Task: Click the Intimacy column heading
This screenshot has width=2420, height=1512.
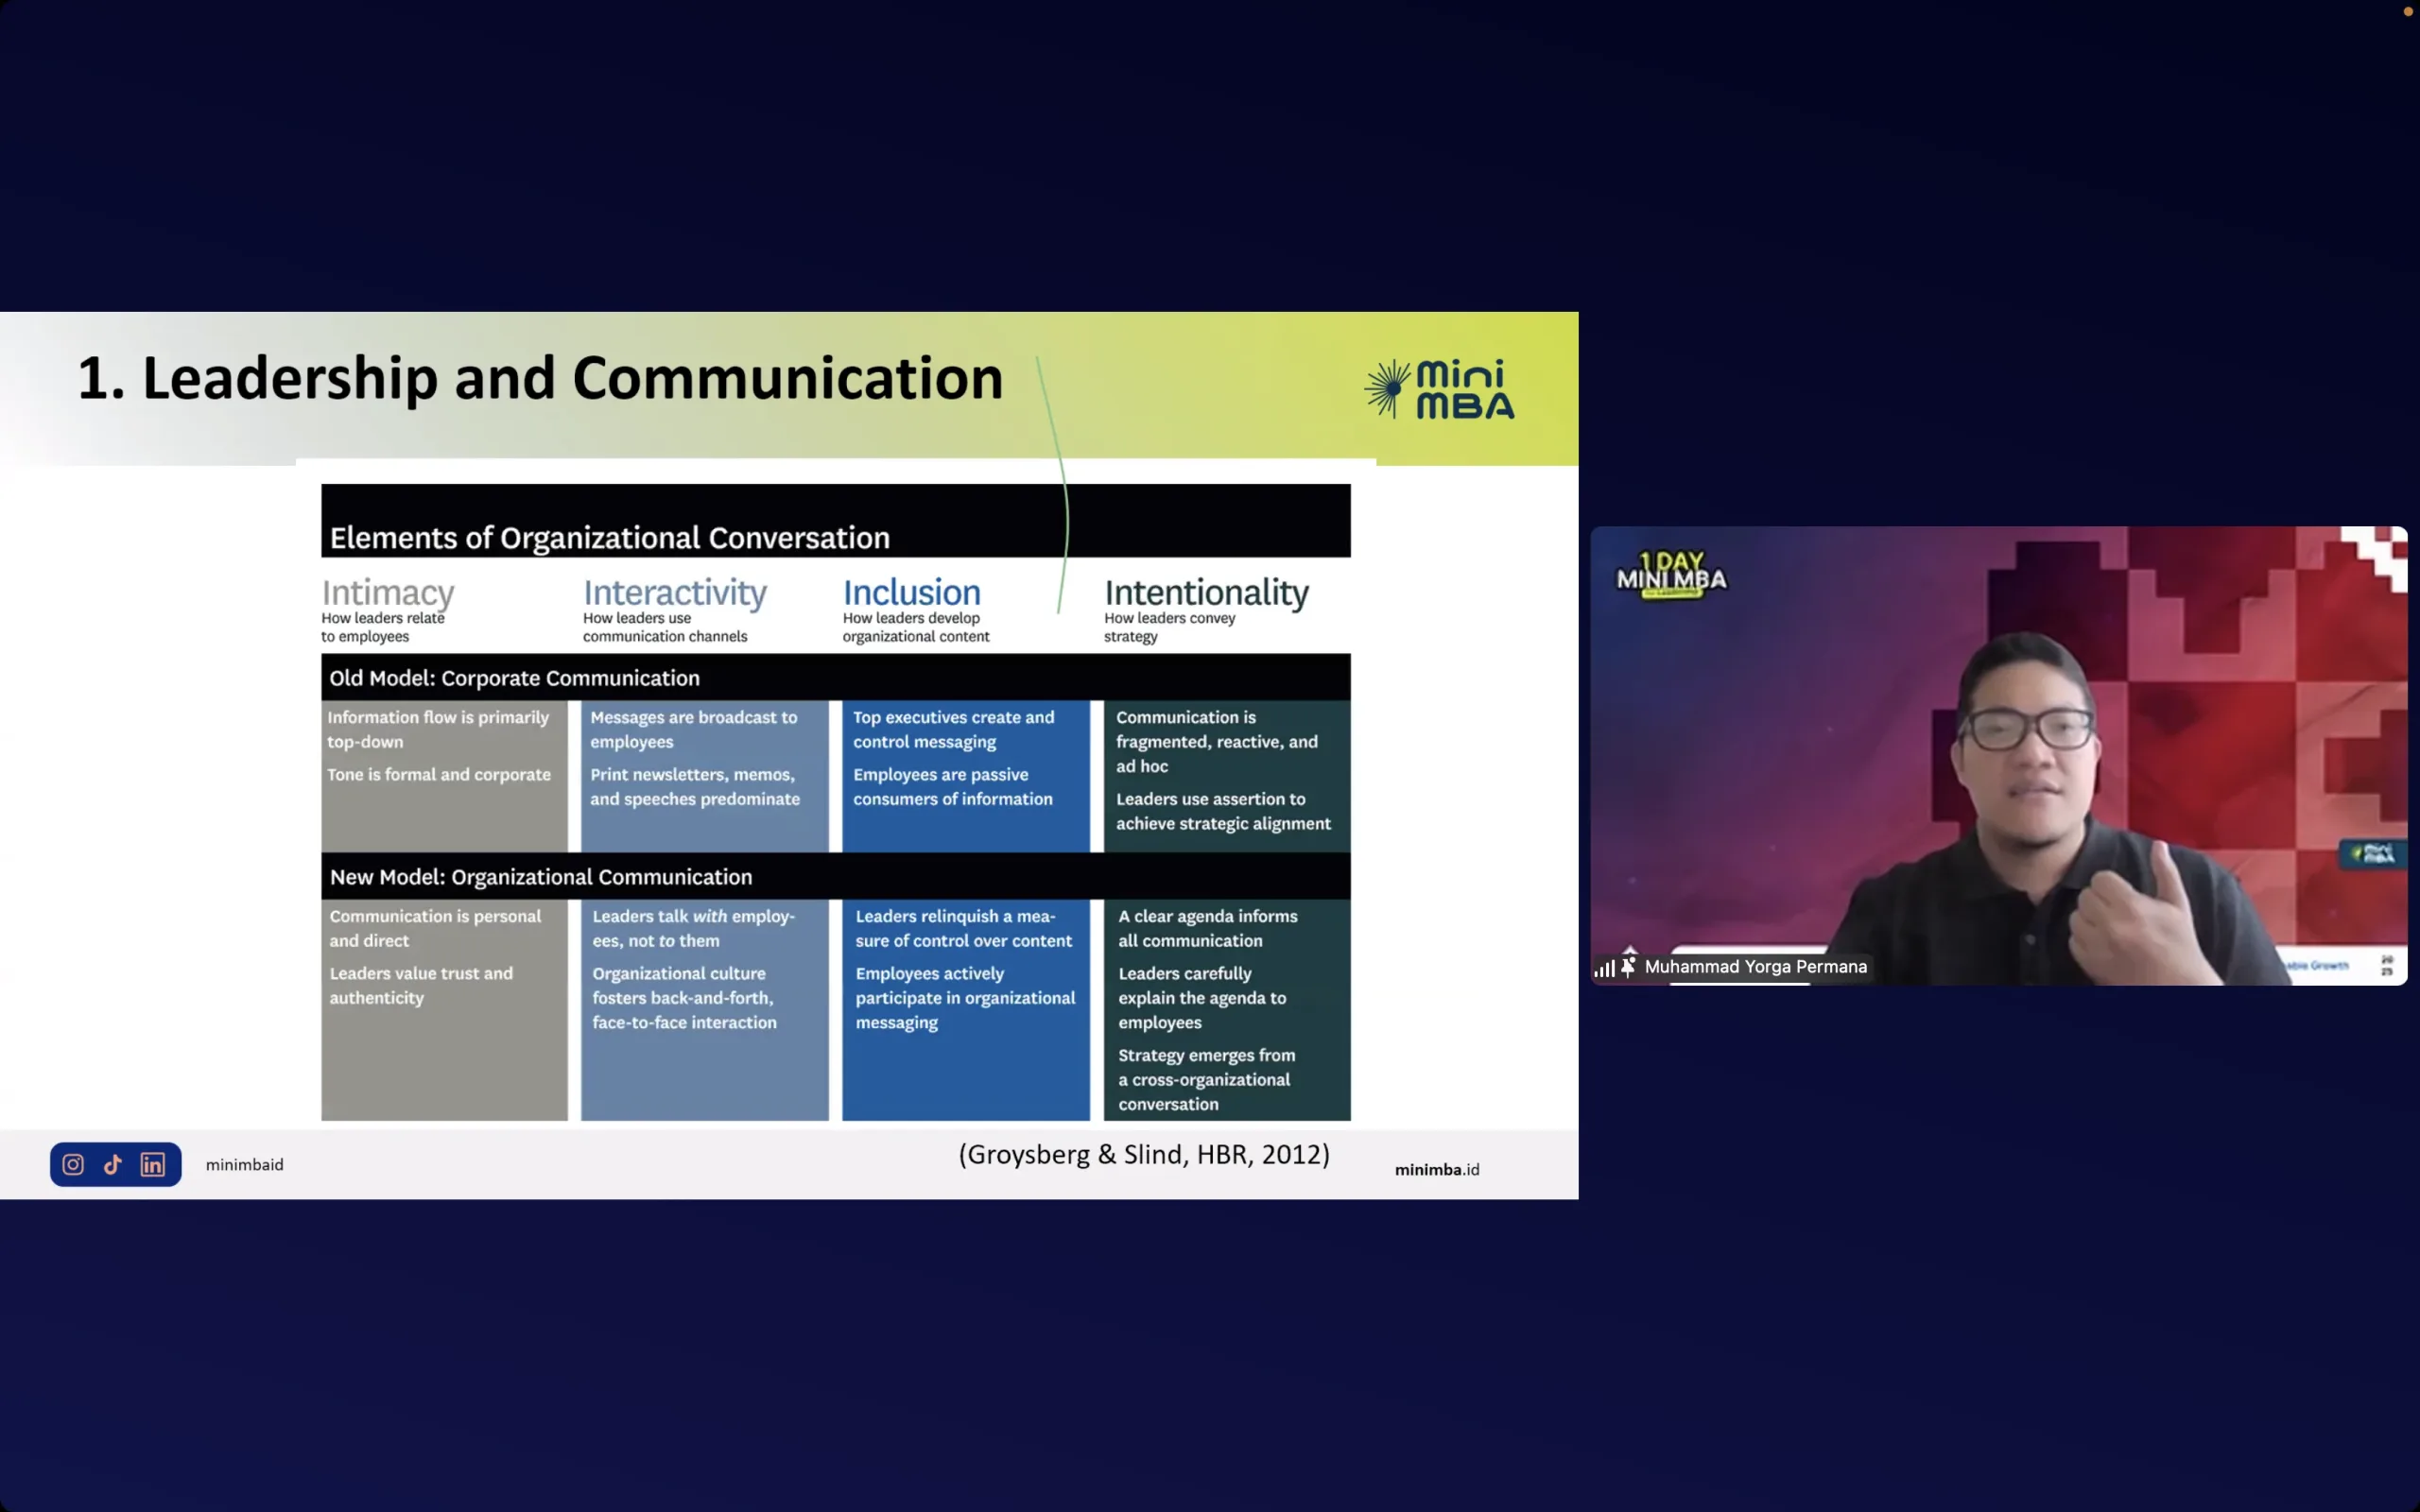Action: pos(388,592)
